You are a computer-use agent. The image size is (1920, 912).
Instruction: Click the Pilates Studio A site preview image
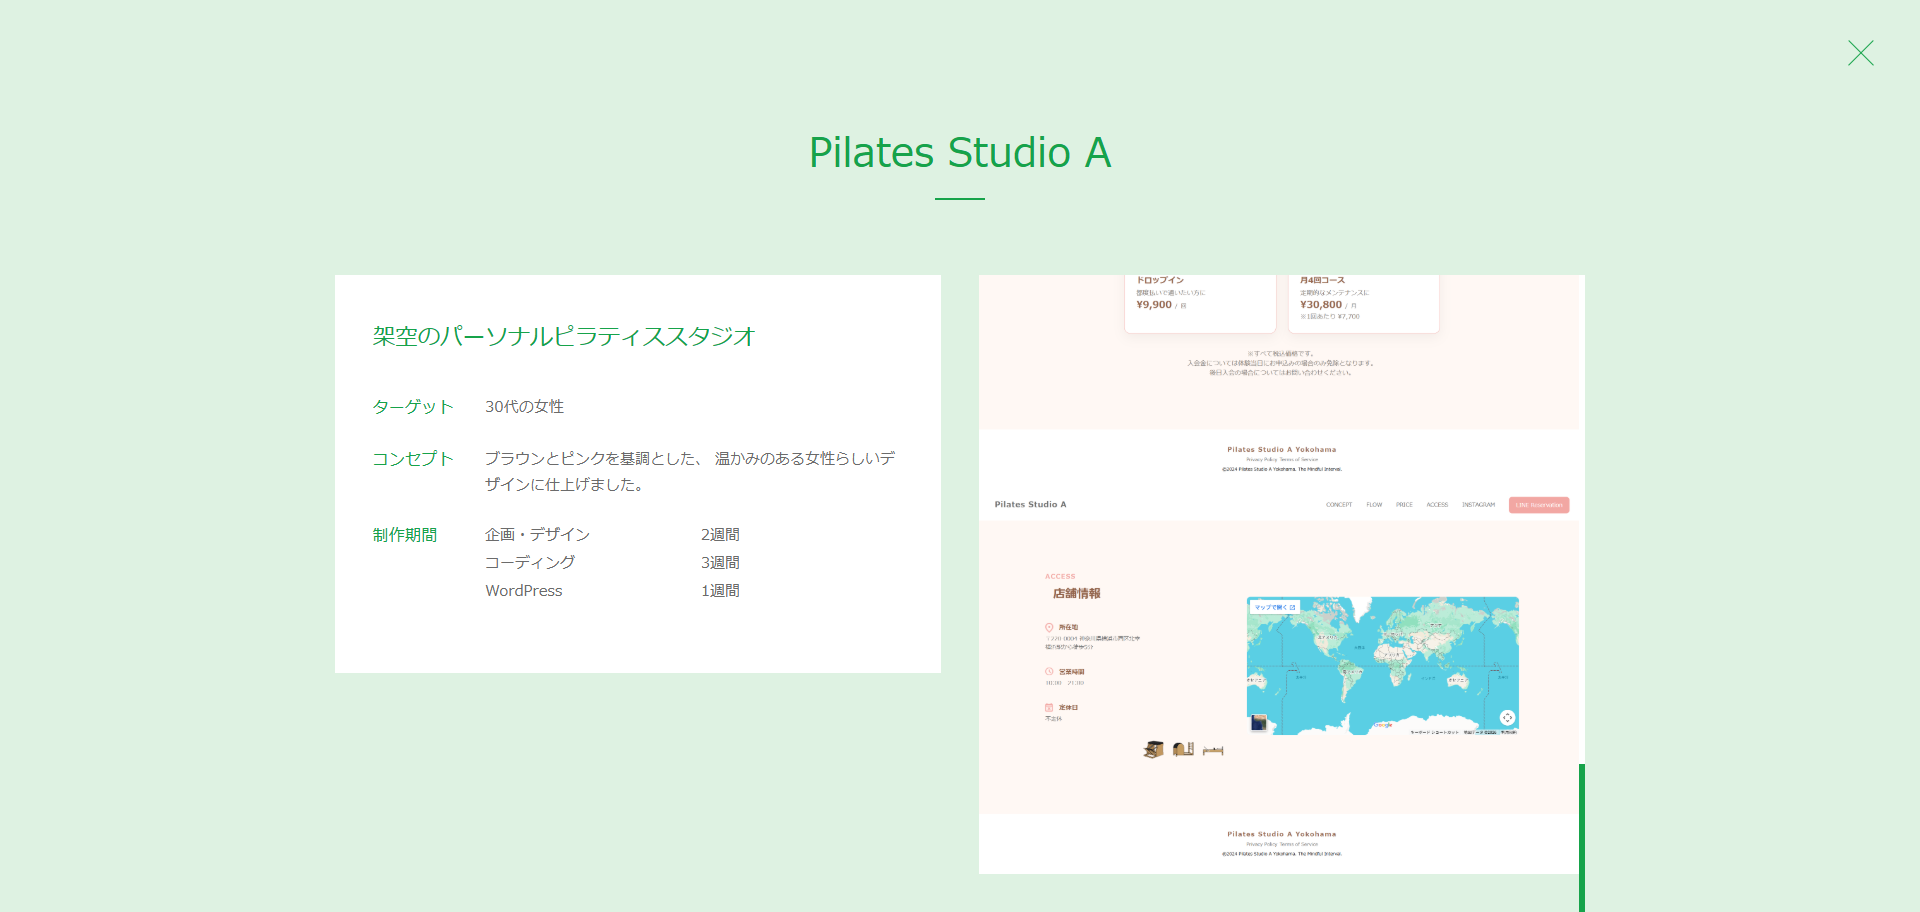[x=1279, y=574]
